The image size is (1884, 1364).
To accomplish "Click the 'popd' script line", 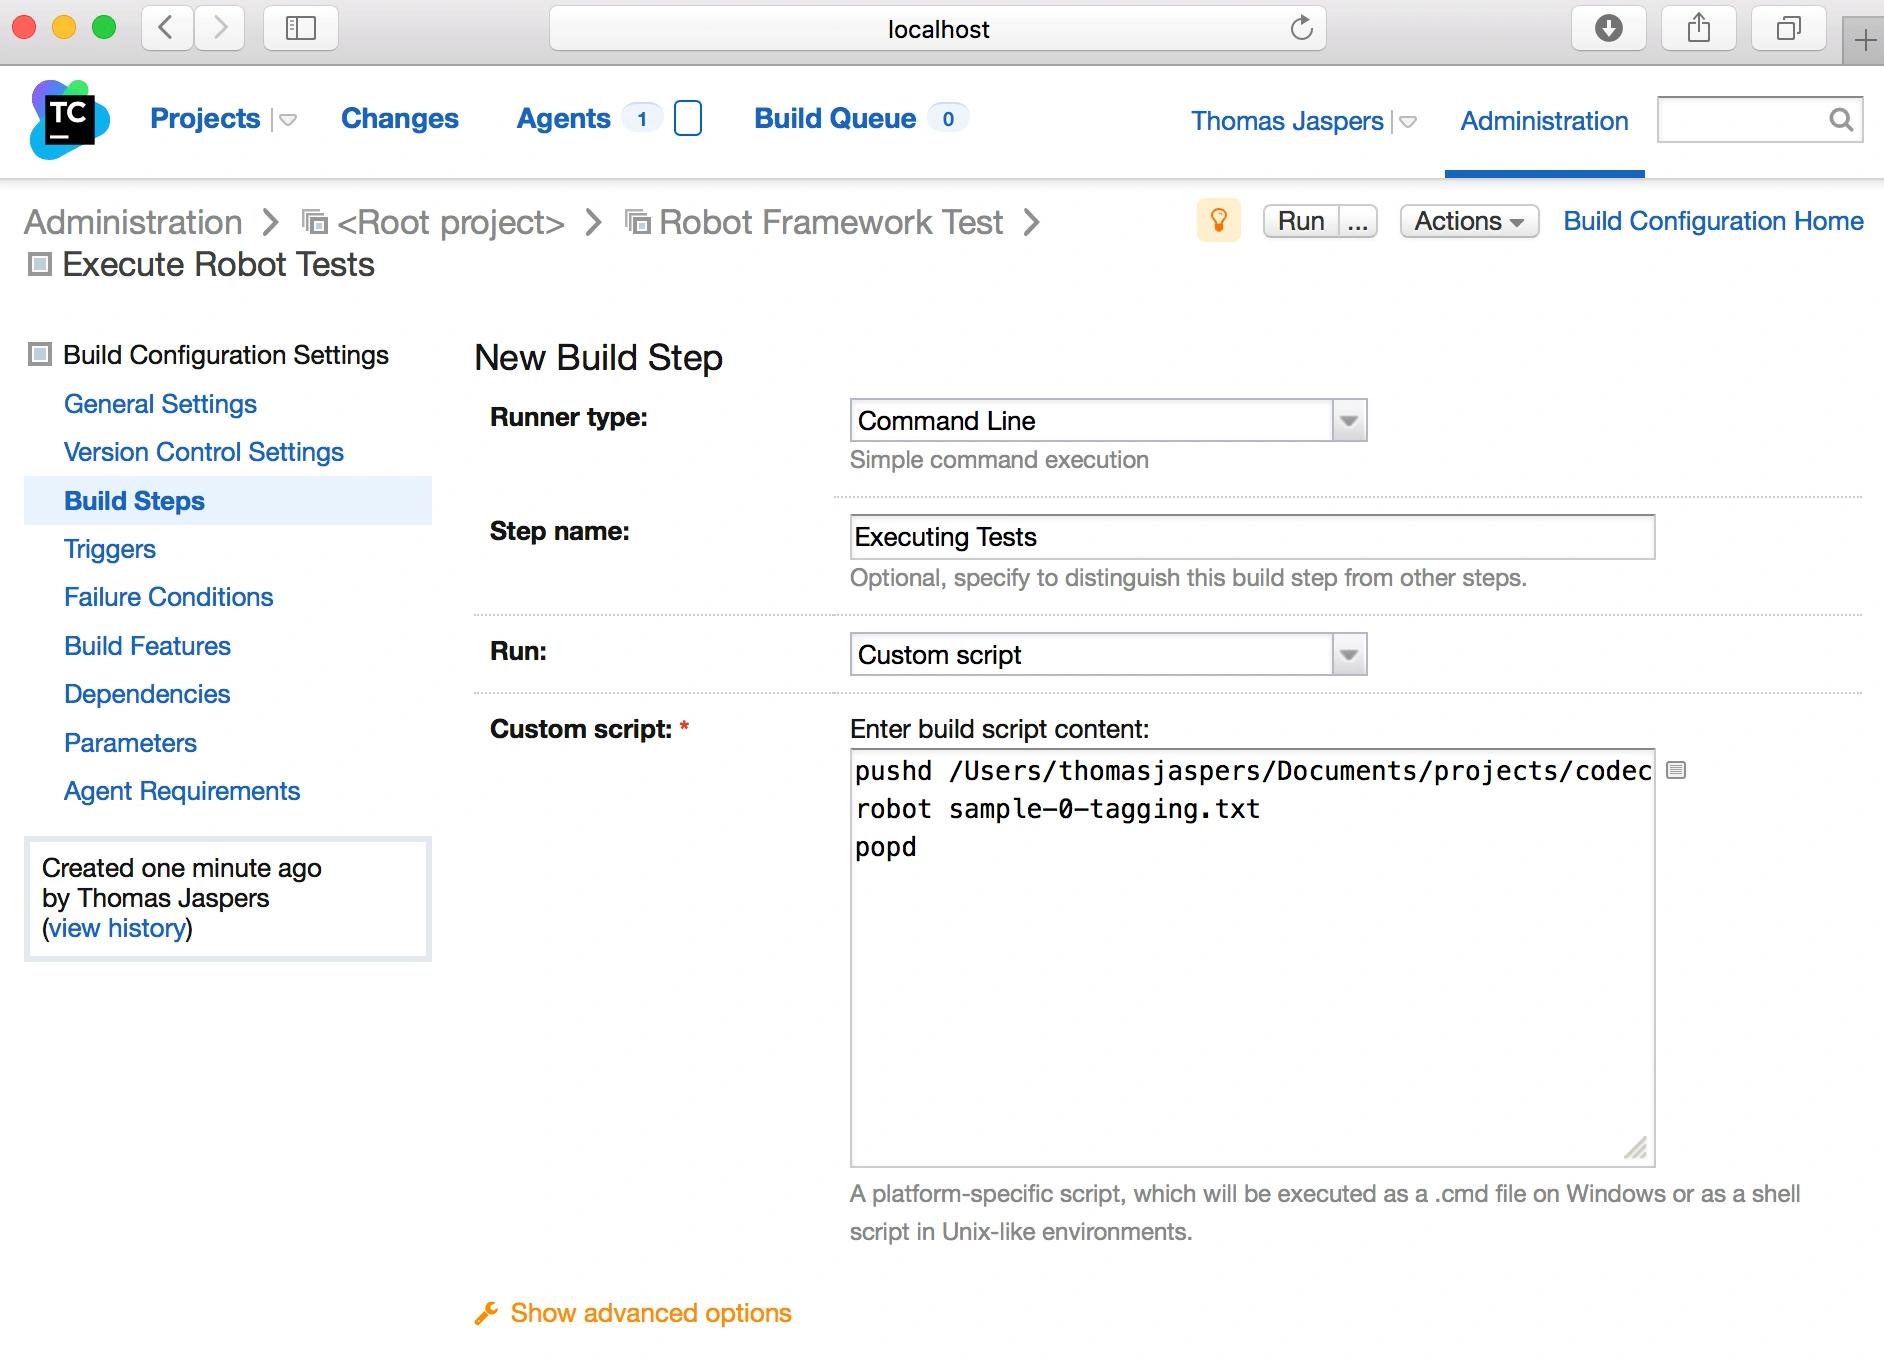I will (886, 847).
